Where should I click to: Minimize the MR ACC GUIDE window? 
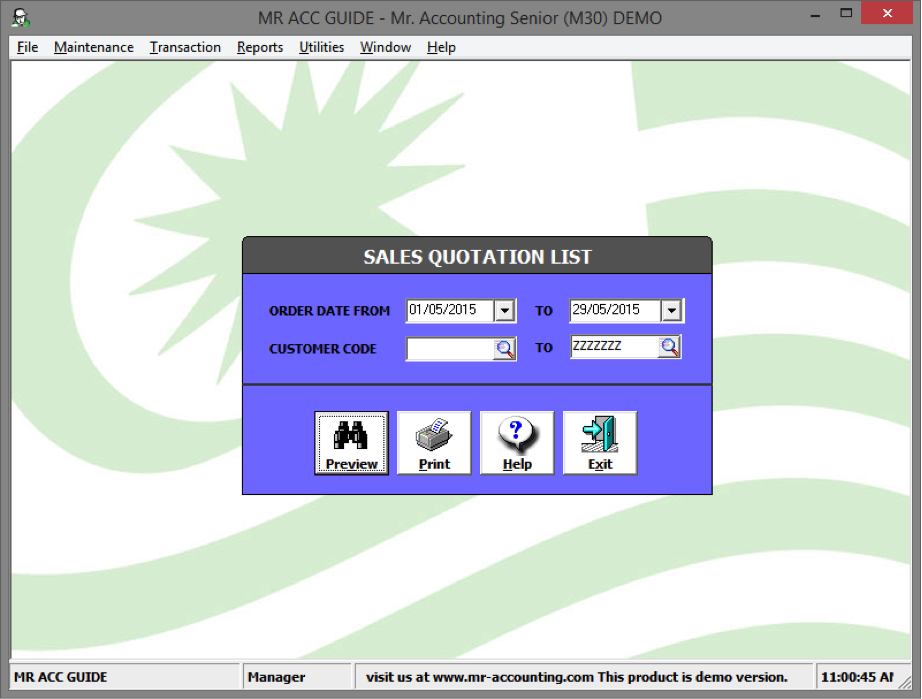point(815,15)
